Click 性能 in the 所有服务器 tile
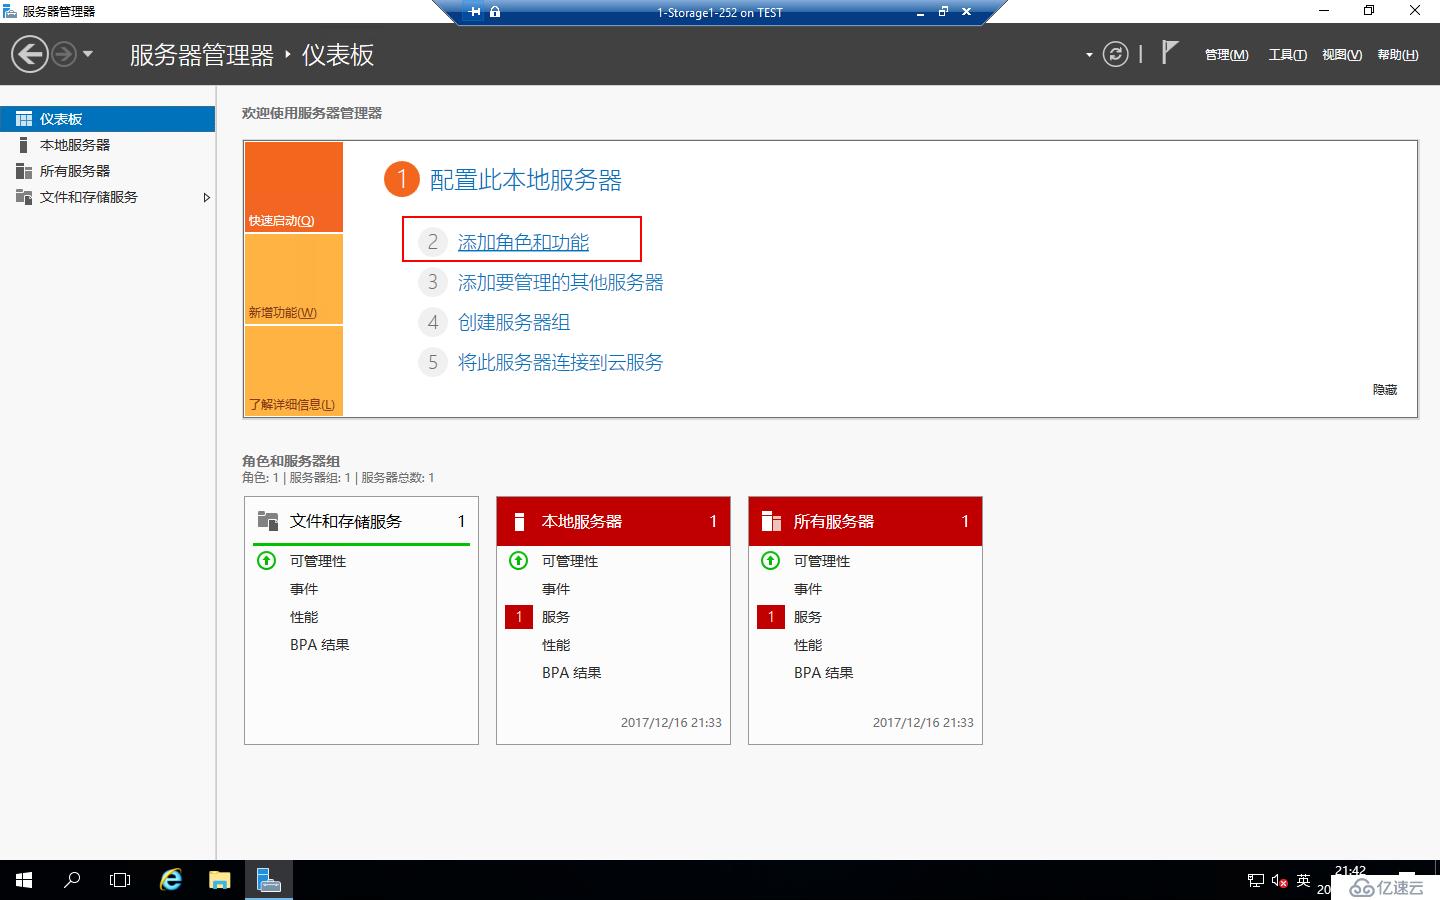The width and height of the screenshot is (1440, 900). pyautogui.click(x=808, y=645)
